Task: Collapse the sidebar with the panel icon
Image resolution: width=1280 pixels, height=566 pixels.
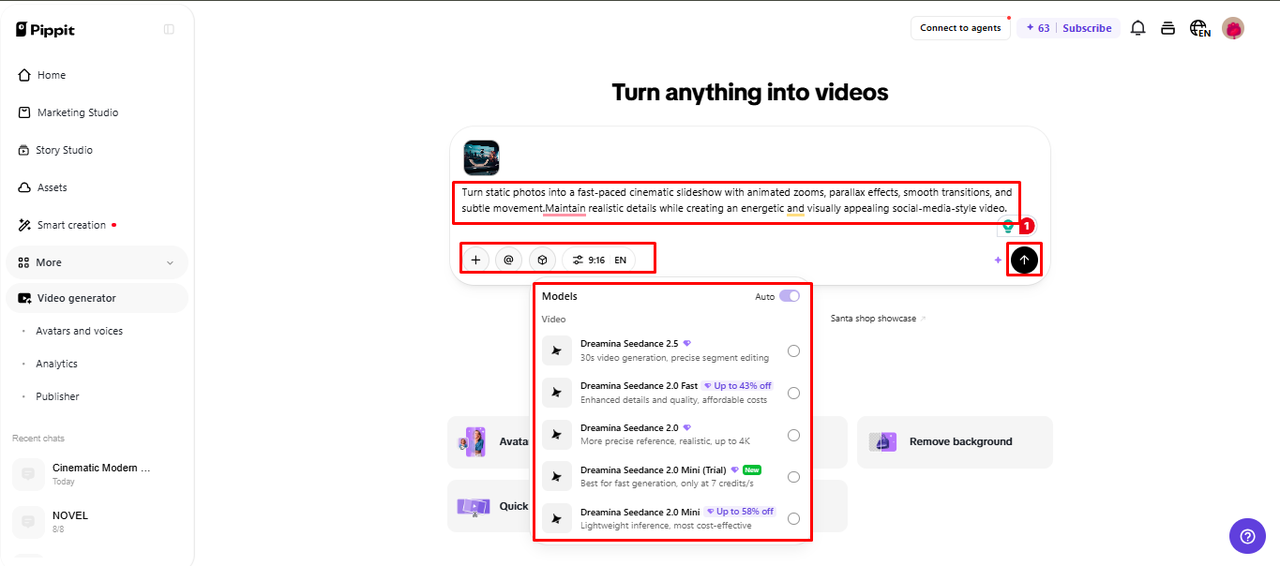Action: pyautogui.click(x=169, y=30)
